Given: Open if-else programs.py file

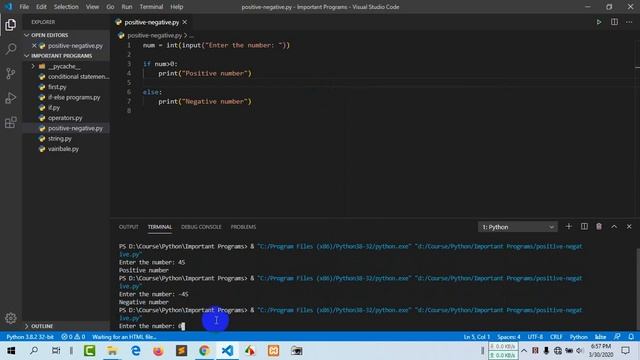Looking at the screenshot, I should tap(66, 97).
